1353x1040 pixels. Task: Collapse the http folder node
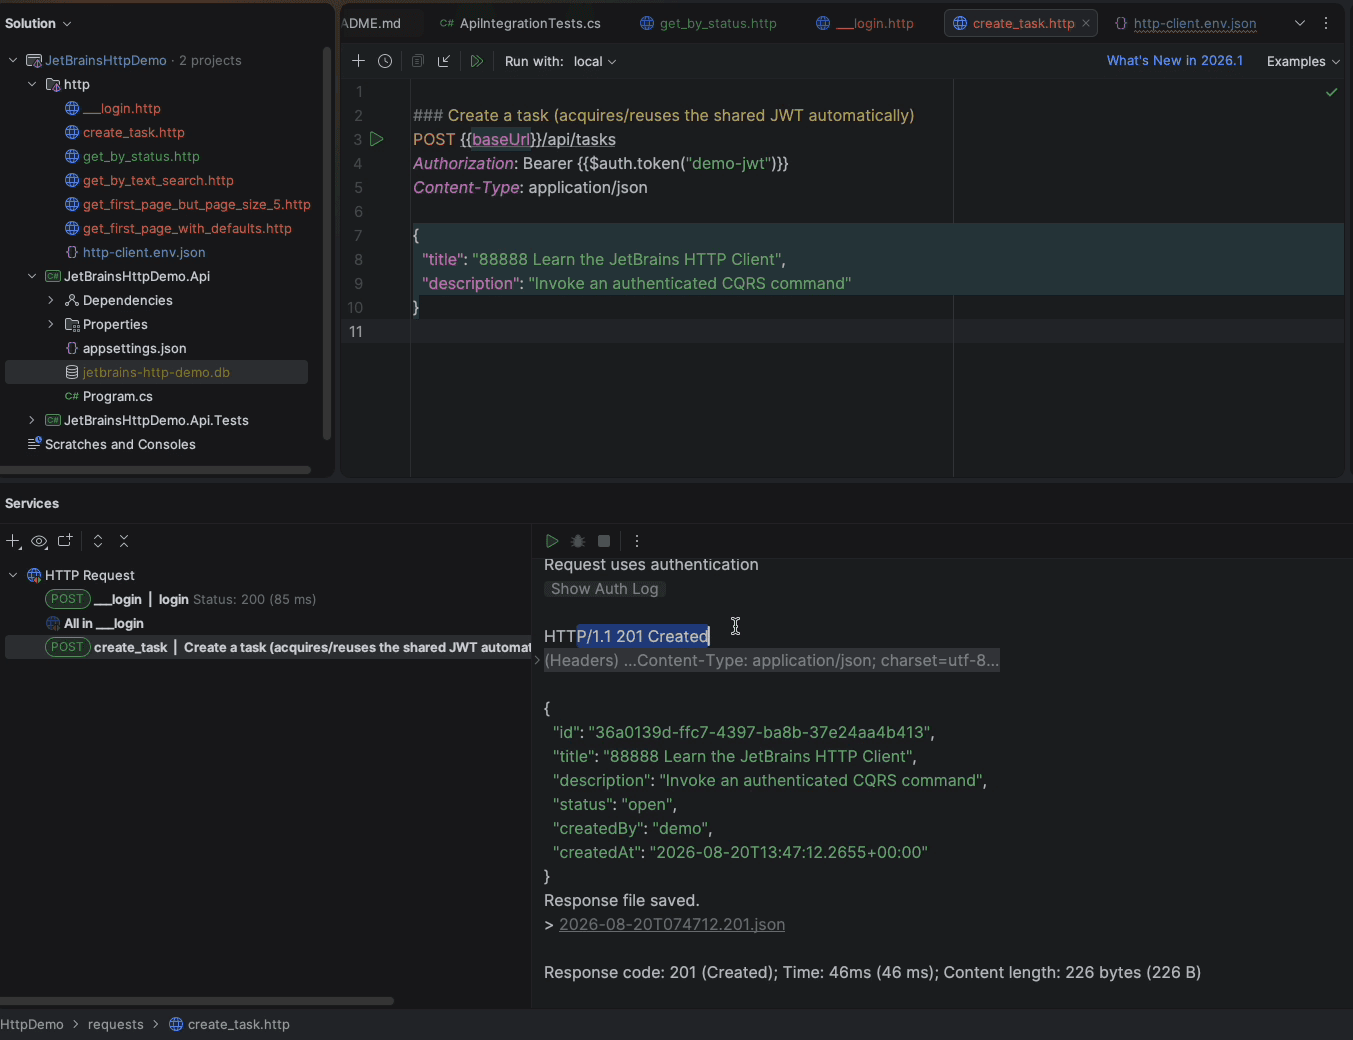(x=32, y=84)
